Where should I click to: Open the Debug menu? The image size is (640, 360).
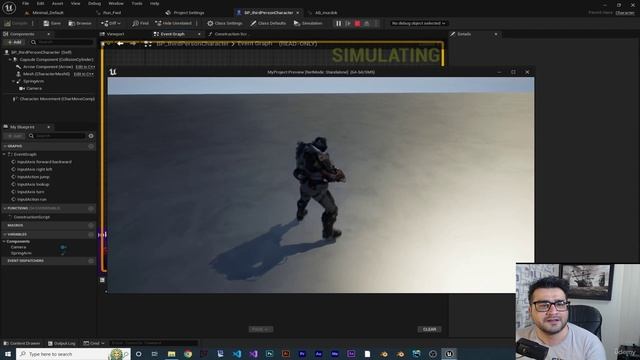pos(94,3)
